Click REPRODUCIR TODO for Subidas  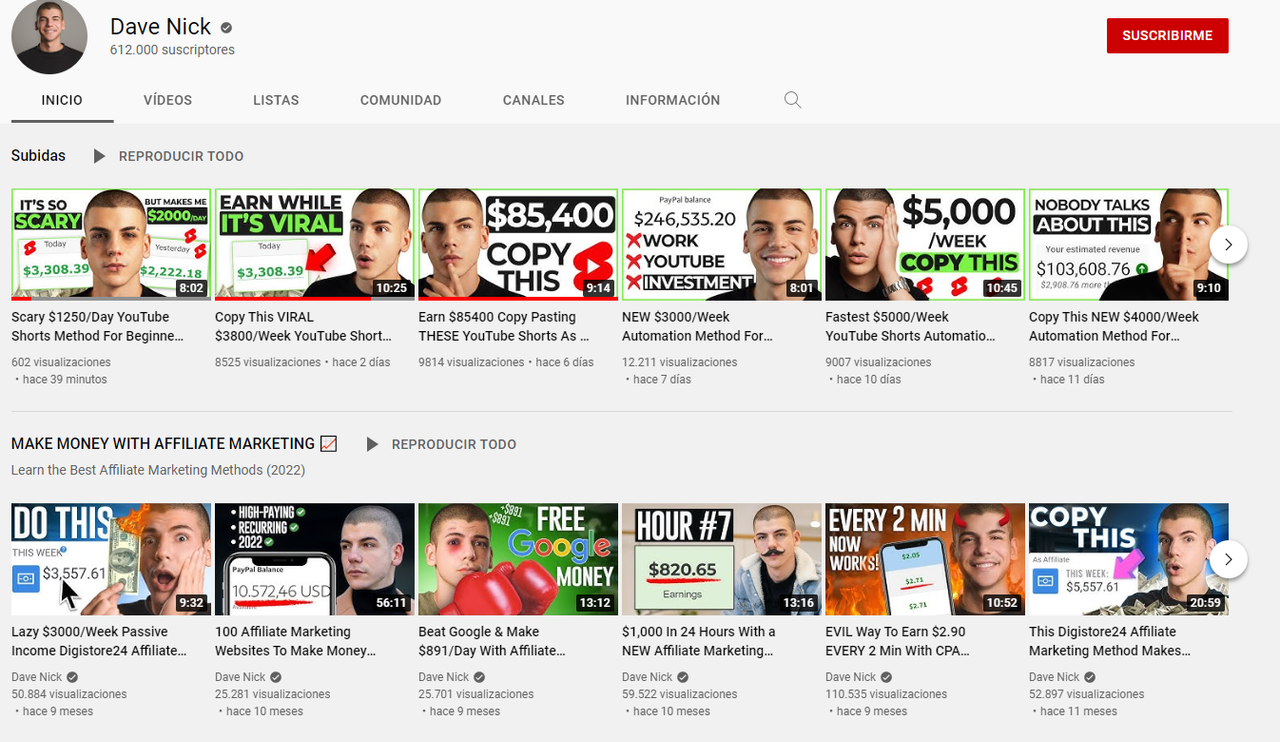pos(181,156)
